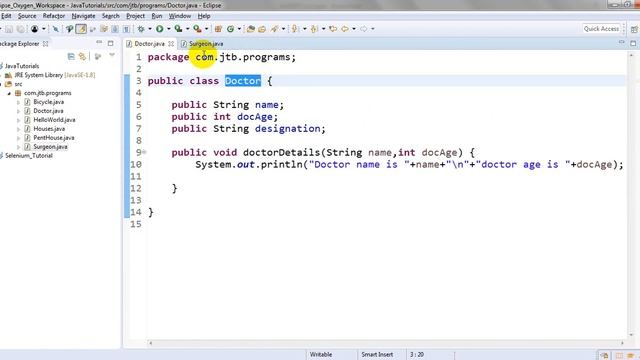Maximize the Package Explorer panel
This screenshot has width=640, height=360.
point(111,43)
